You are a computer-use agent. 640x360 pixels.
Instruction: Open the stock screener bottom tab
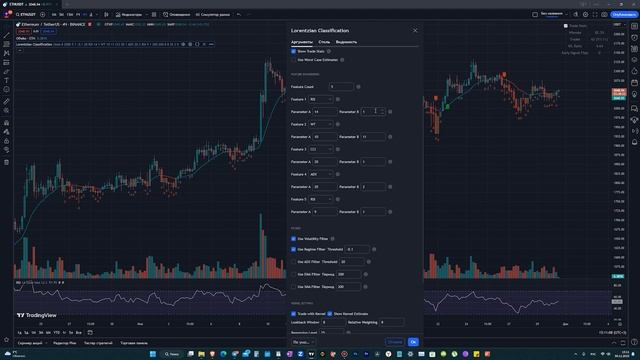30,343
